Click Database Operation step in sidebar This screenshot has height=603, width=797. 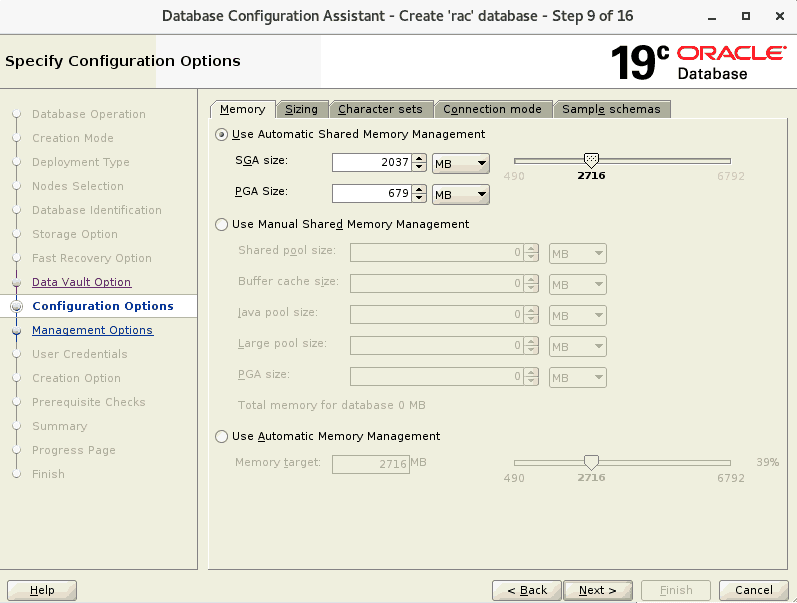(x=89, y=114)
